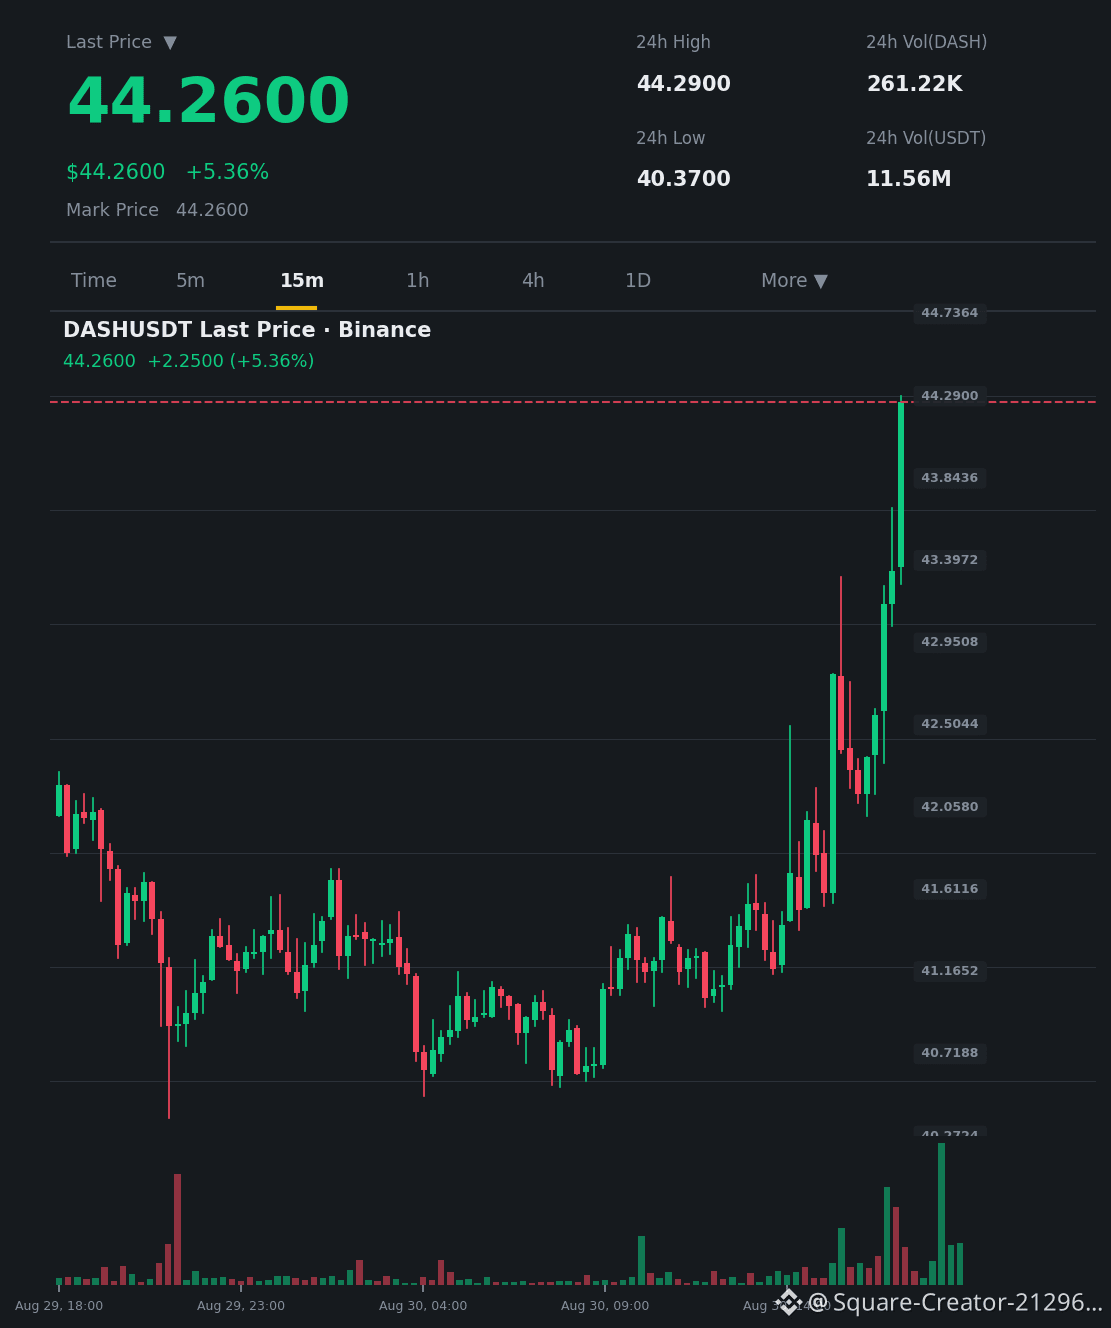Click the 42.5044 price axis label
Screen dimensions: 1111x1328
[x=950, y=724]
